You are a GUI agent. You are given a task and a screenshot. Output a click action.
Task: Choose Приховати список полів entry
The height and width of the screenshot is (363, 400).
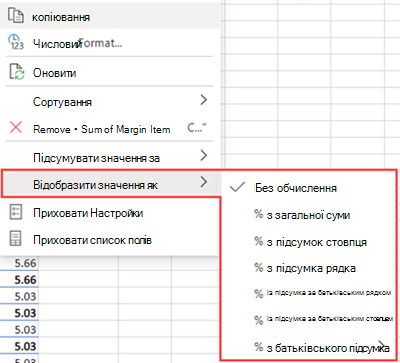tap(110, 240)
